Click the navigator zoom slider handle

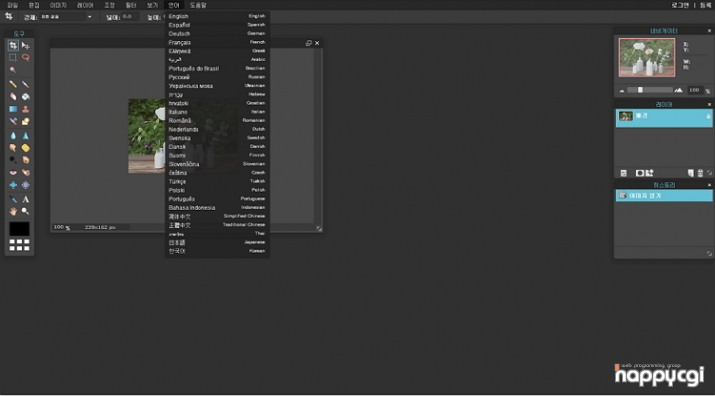coord(640,90)
